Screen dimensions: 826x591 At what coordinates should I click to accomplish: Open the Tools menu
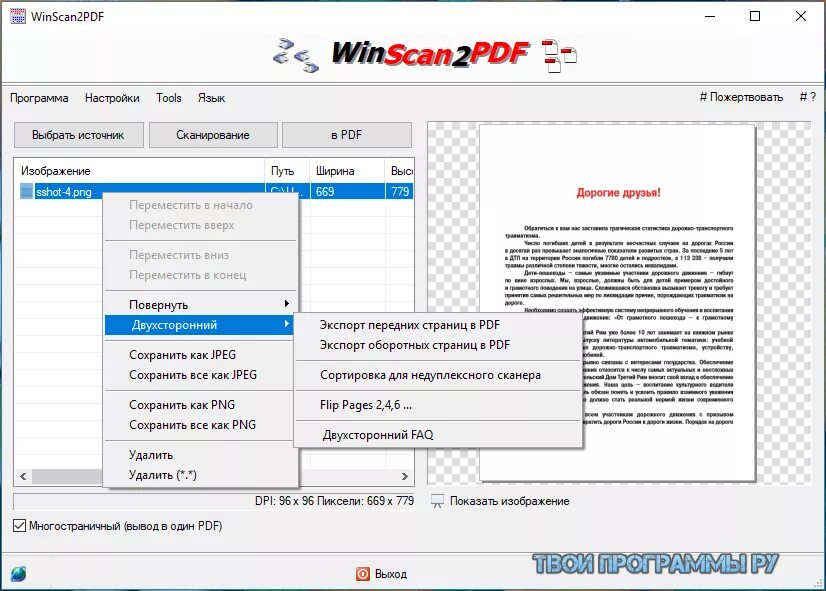tap(169, 98)
